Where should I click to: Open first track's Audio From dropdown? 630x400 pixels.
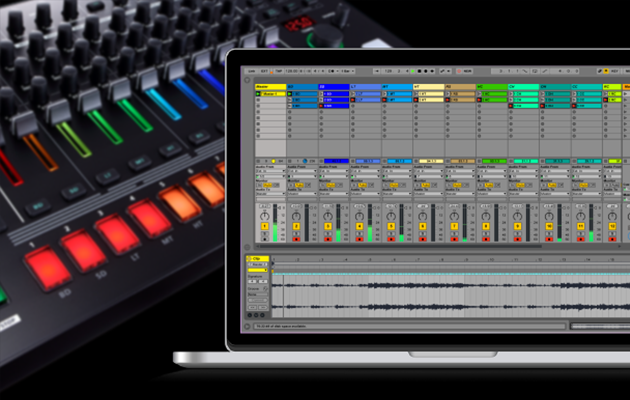tap(270, 171)
